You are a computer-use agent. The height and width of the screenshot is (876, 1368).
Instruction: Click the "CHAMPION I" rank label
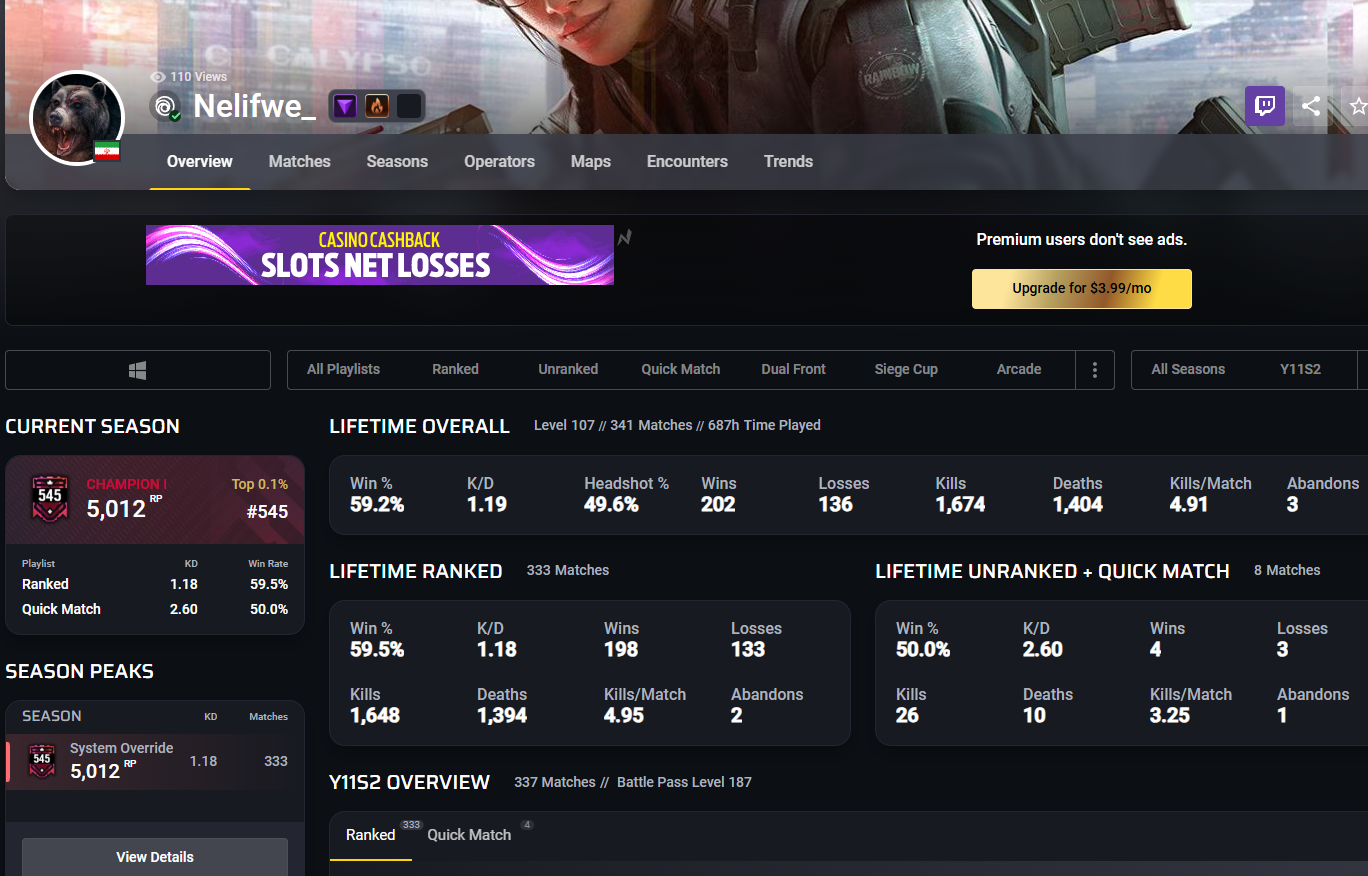[x=127, y=484]
